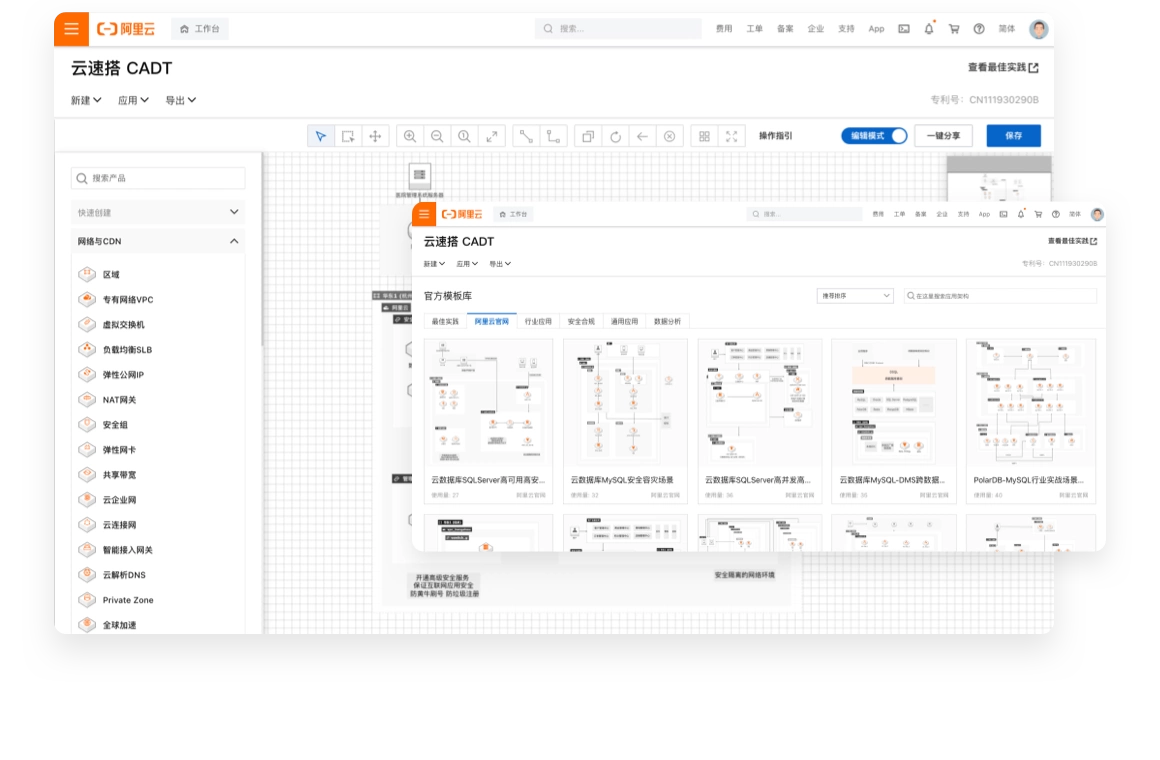
Task: Click 操作指引 guide link
Action: [x=775, y=136]
